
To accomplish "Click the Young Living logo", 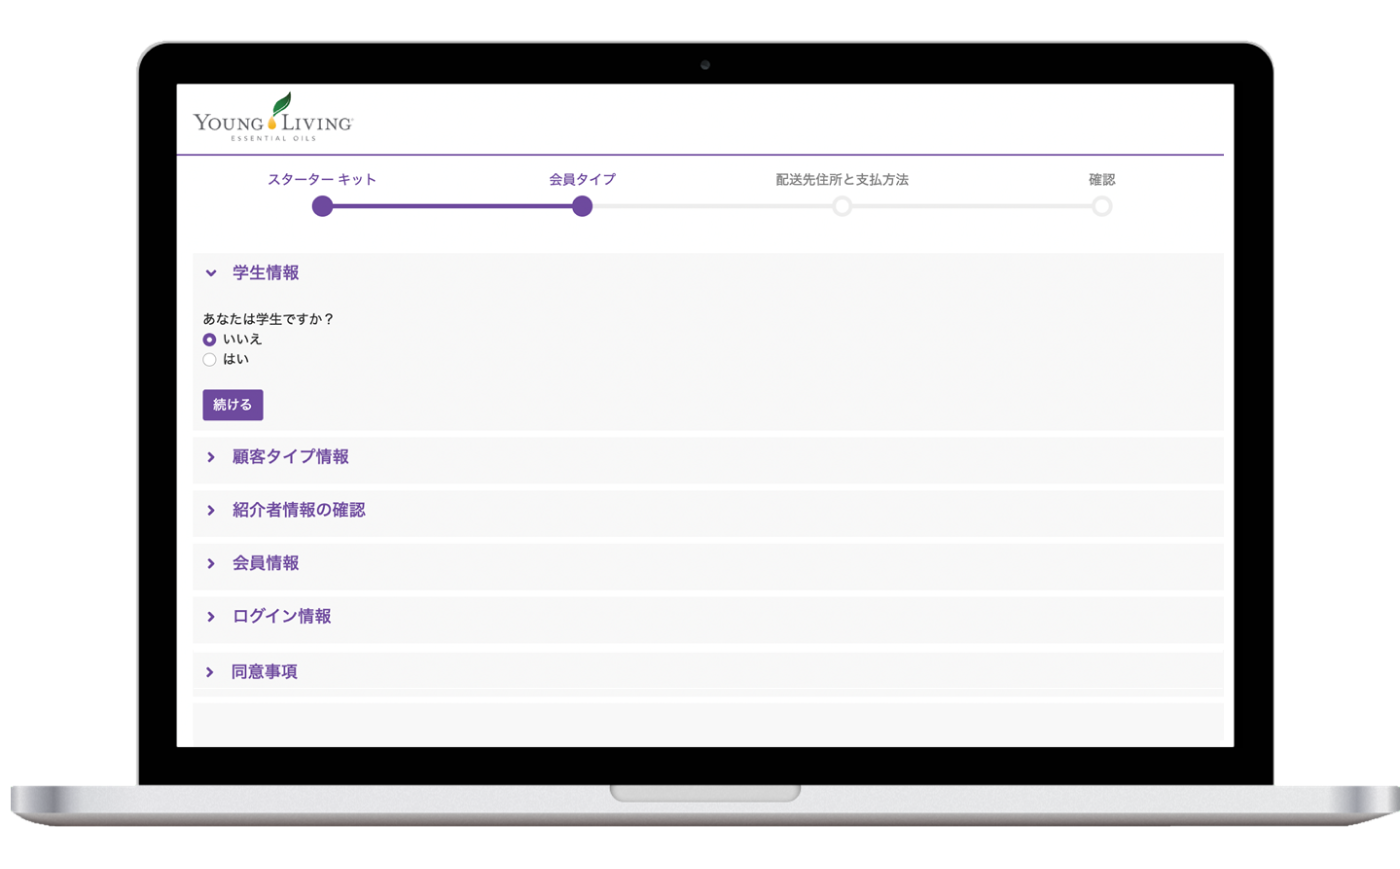I will point(273,119).
